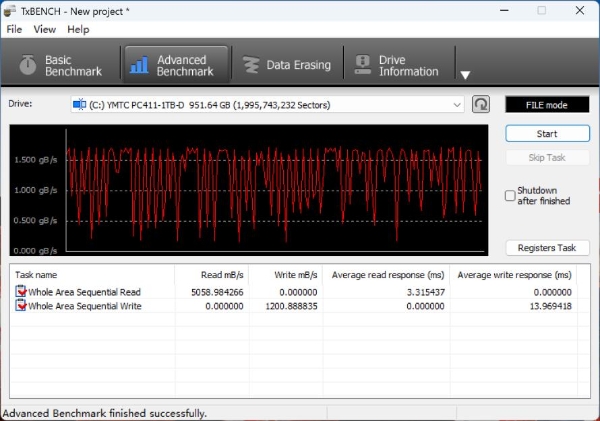
Task: Click the Task name column header
Action: (x=92, y=275)
